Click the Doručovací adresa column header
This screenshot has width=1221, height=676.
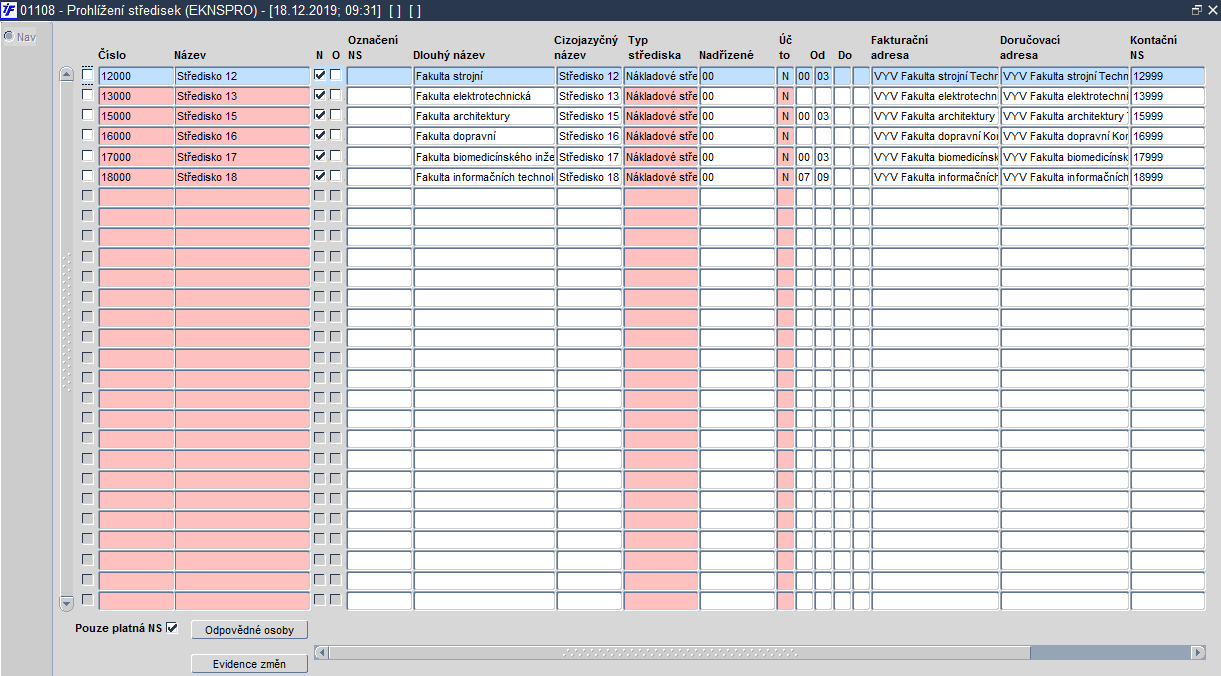[1030, 47]
